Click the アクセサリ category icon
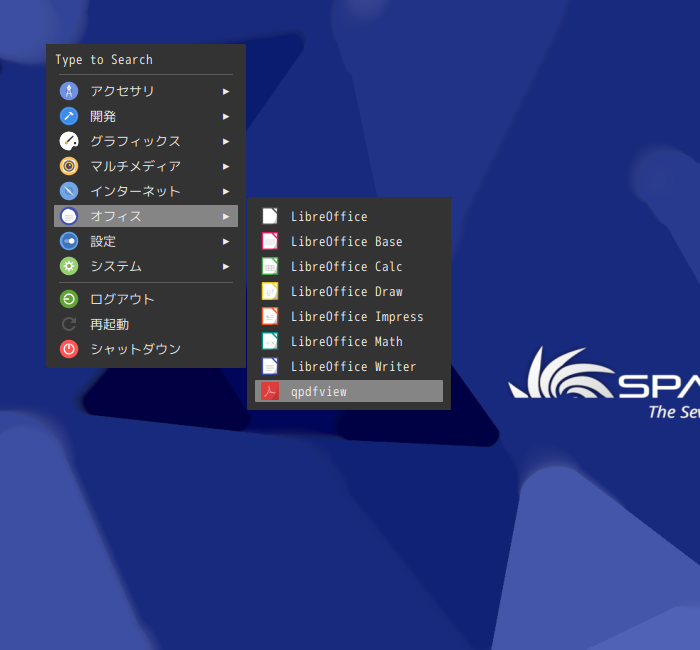The image size is (700, 650). [69, 91]
